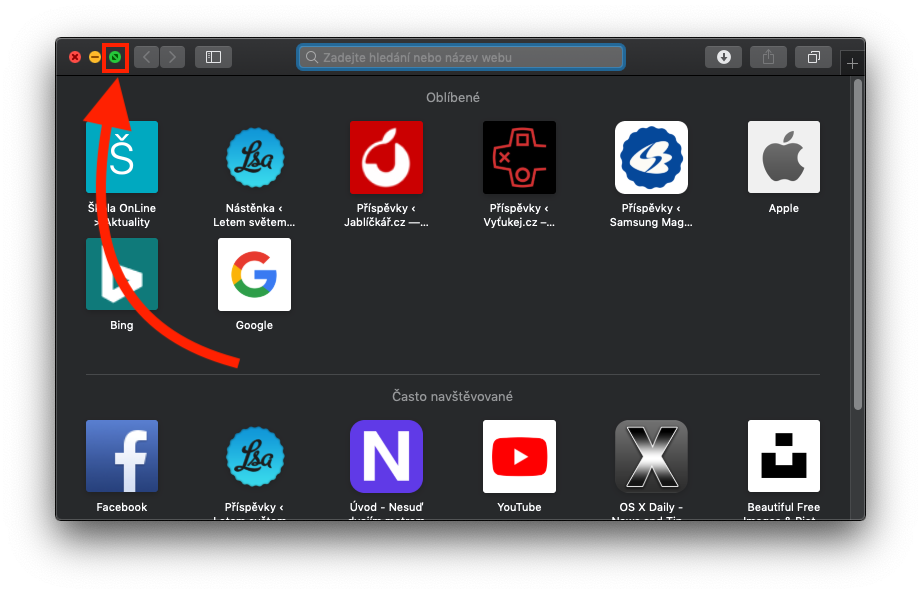The image size is (921, 594).
Task: Add a new tab with plus button
Action: (x=852, y=63)
